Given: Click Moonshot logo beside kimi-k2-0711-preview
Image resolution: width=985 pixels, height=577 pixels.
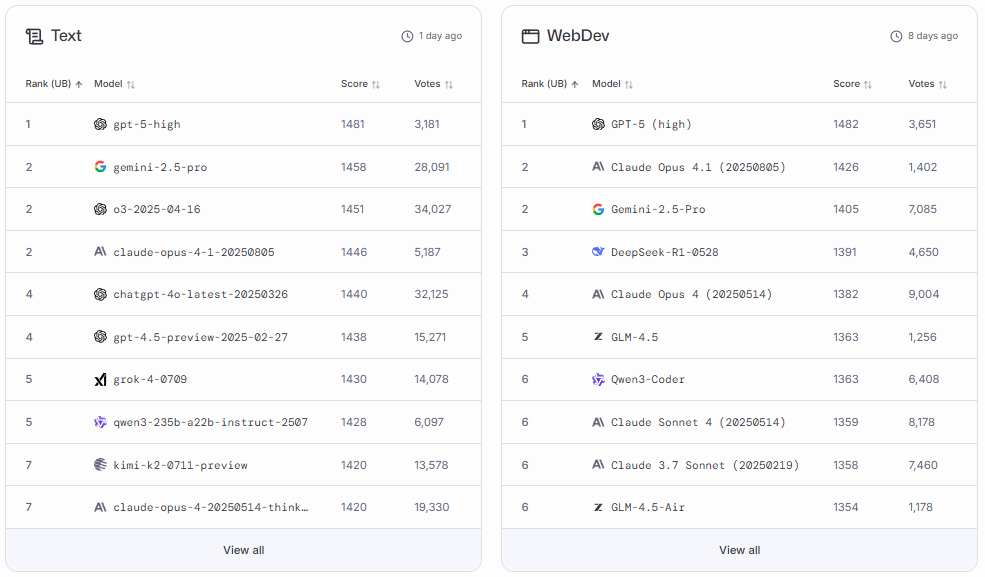Looking at the screenshot, I should point(101,465).
